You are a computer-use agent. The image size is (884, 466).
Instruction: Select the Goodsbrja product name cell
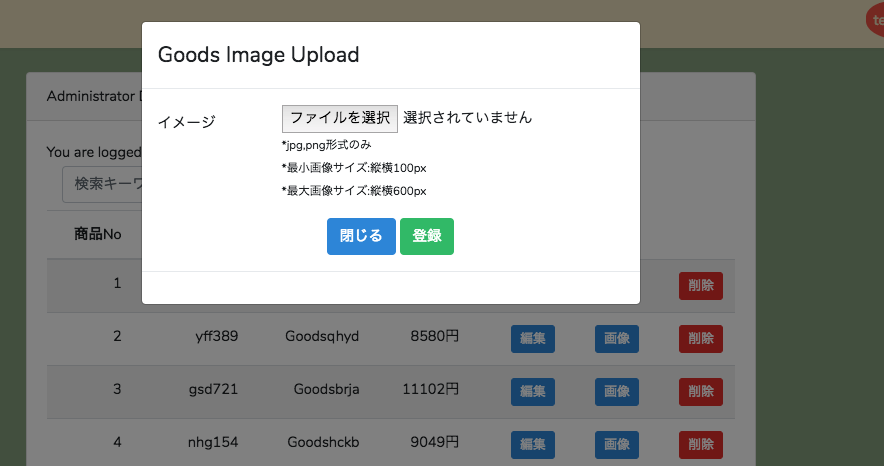pos(326,390)
